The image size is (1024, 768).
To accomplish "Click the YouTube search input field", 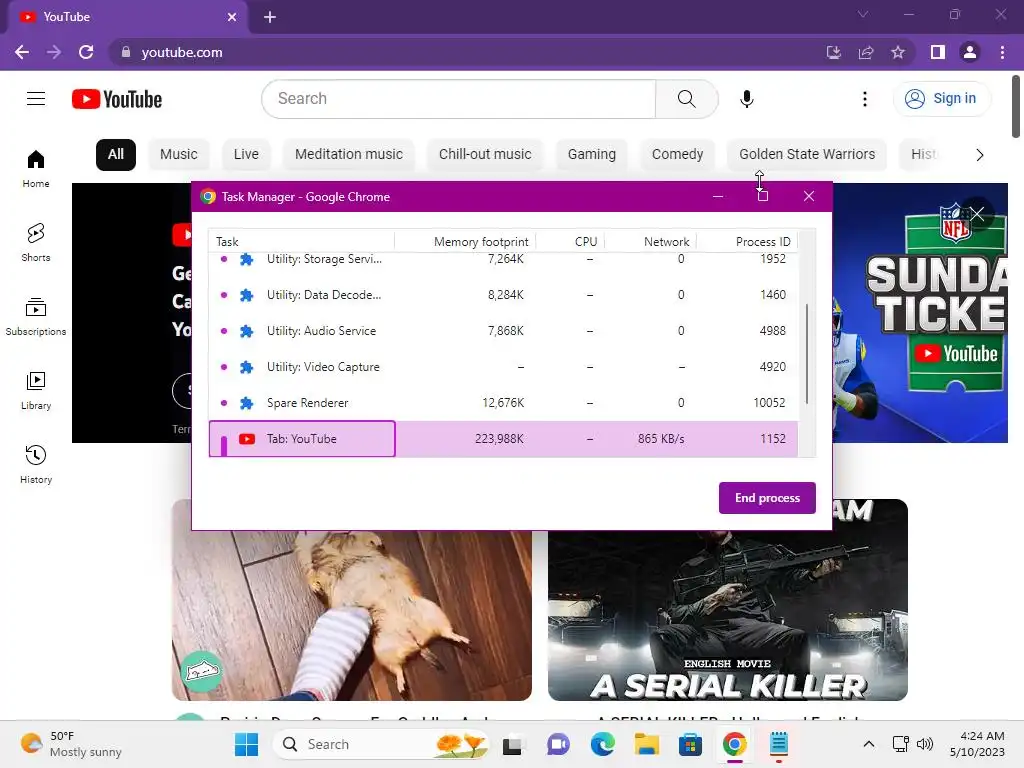I will click(x=459, y=99).
